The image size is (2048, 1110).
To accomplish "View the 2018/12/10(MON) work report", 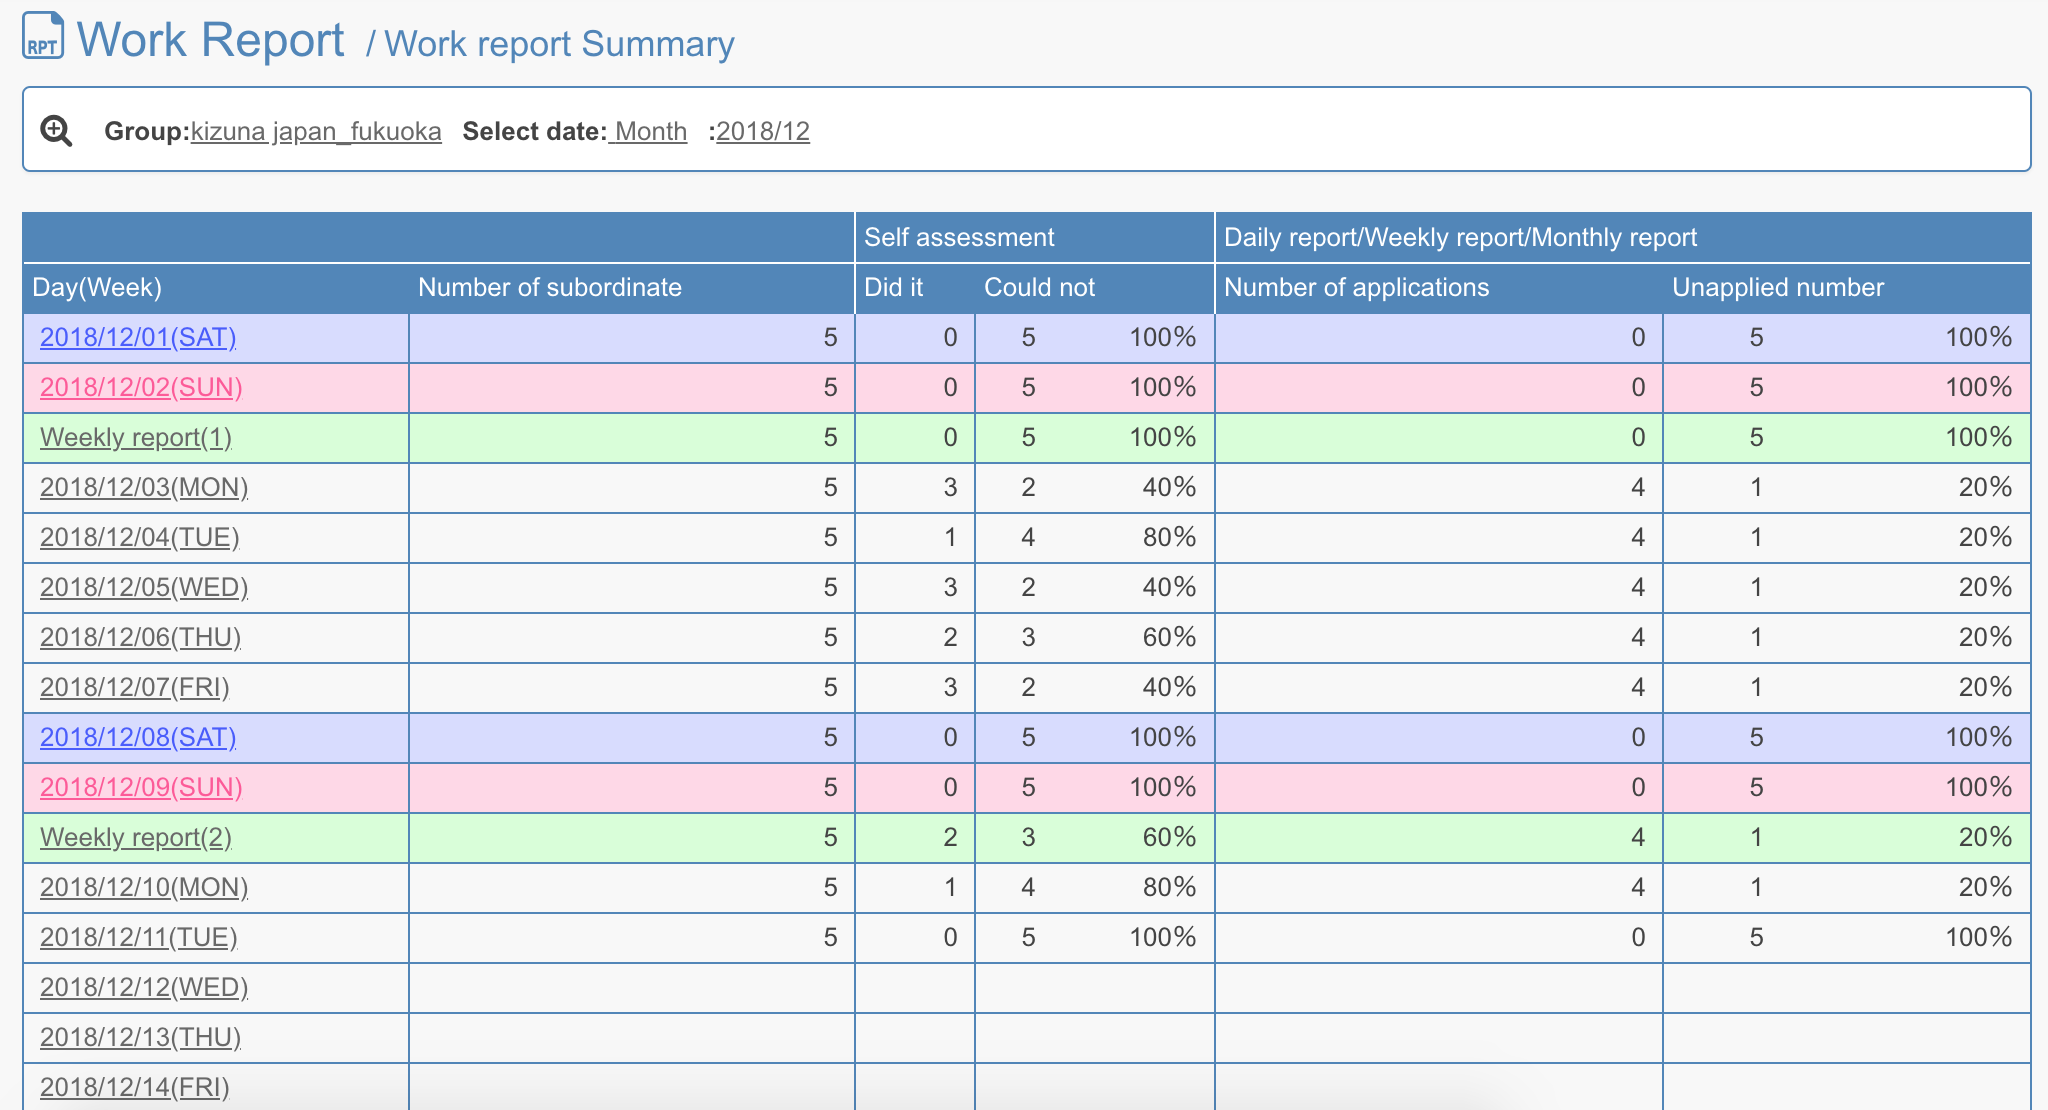I will point(144,887).
